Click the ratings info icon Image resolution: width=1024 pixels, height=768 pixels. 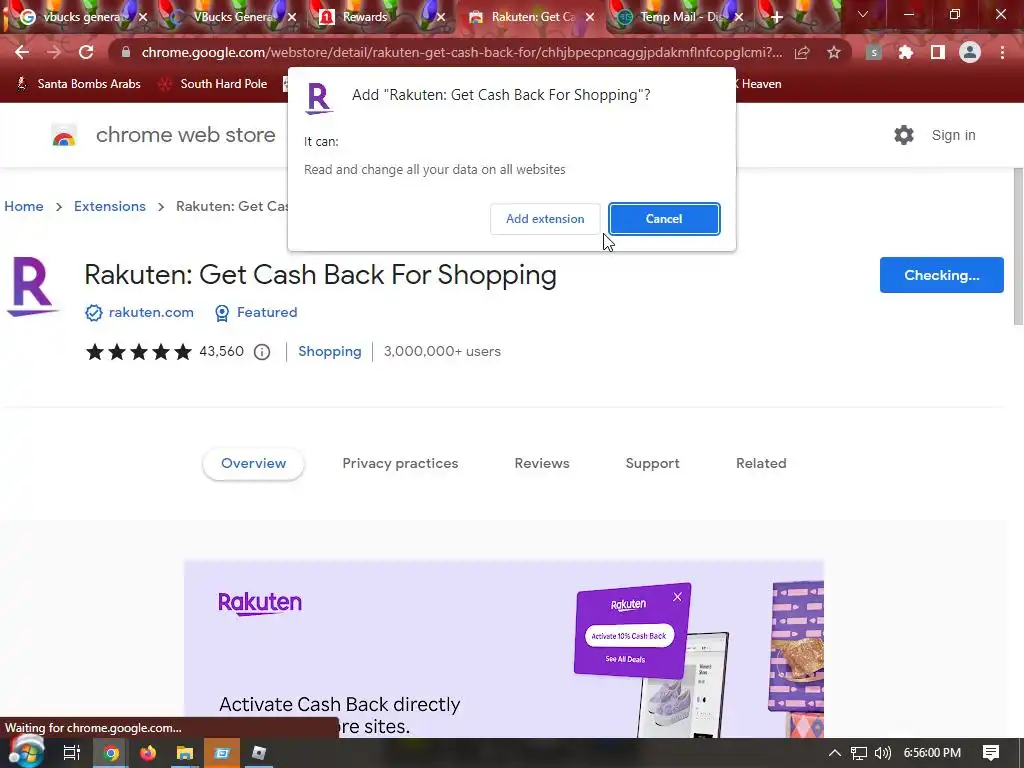point(262,352)
